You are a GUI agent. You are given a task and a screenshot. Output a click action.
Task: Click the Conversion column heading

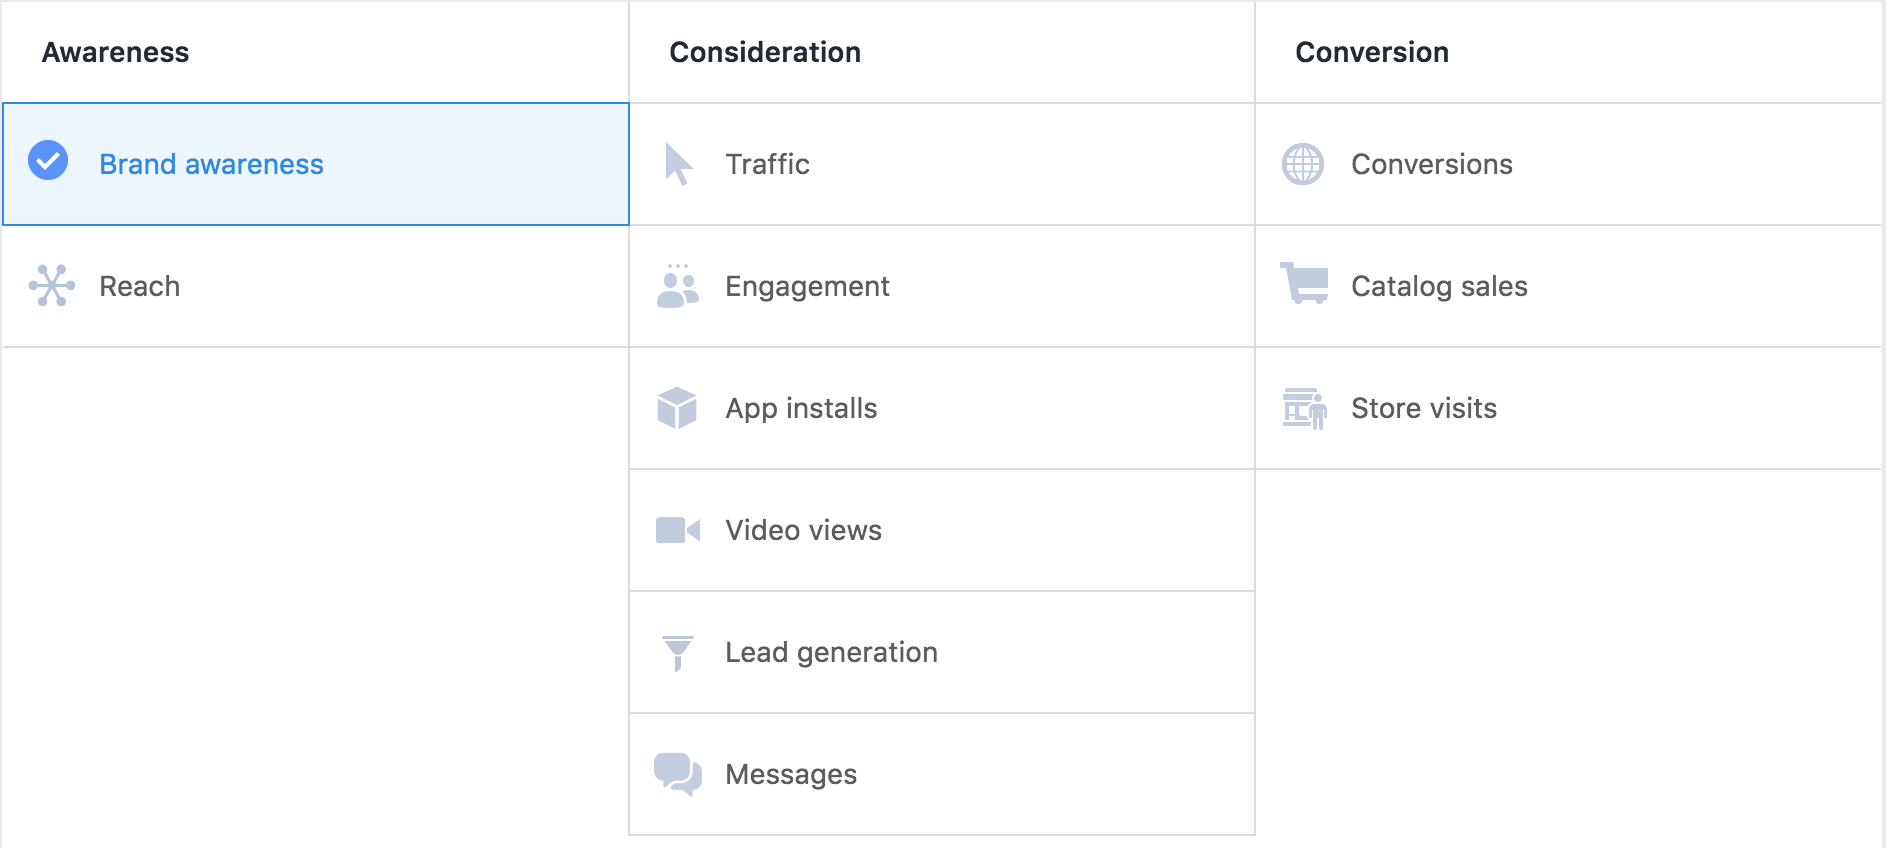click(x=1372, y=52)
